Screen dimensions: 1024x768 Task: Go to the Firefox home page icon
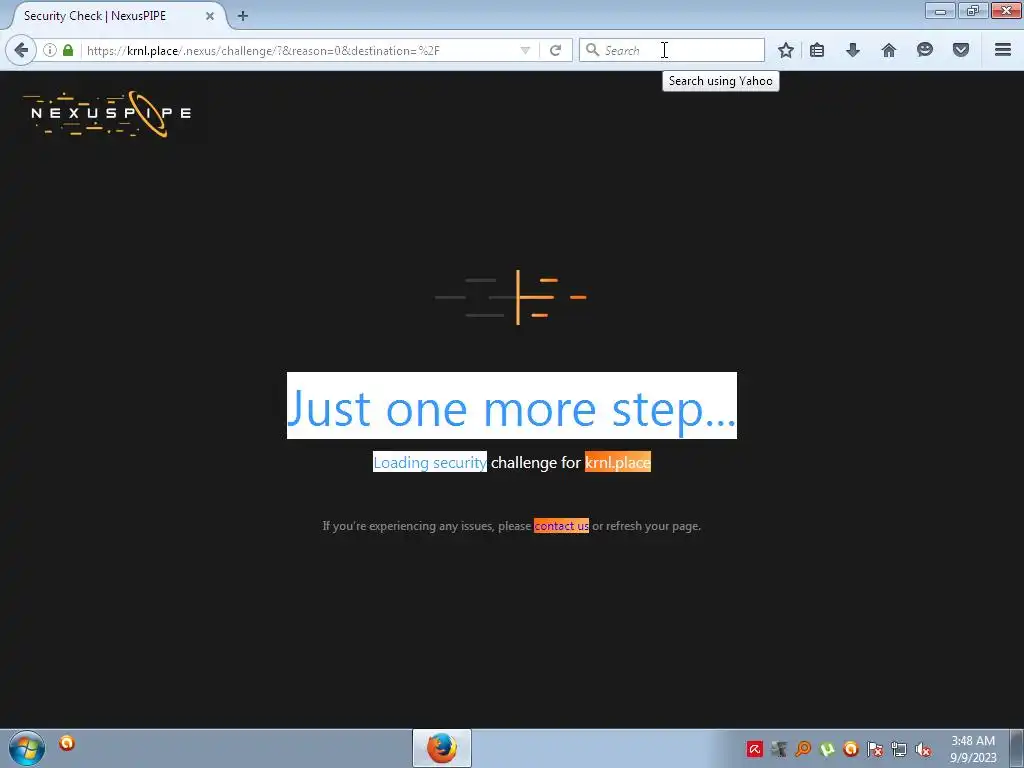tap(889, 50)
